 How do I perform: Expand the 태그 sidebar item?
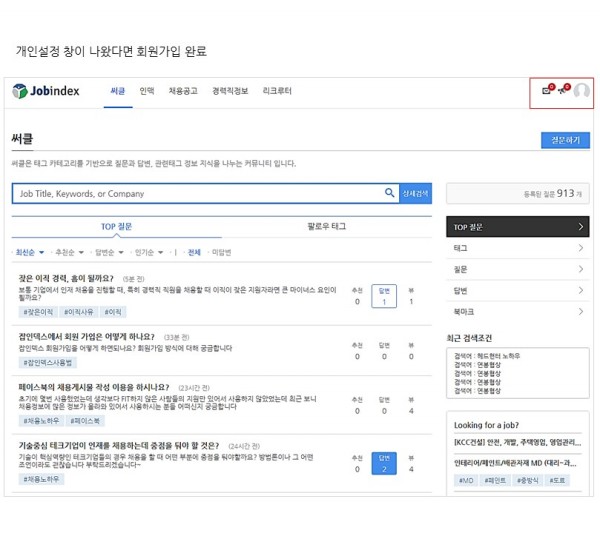click(x=516, y=248)
